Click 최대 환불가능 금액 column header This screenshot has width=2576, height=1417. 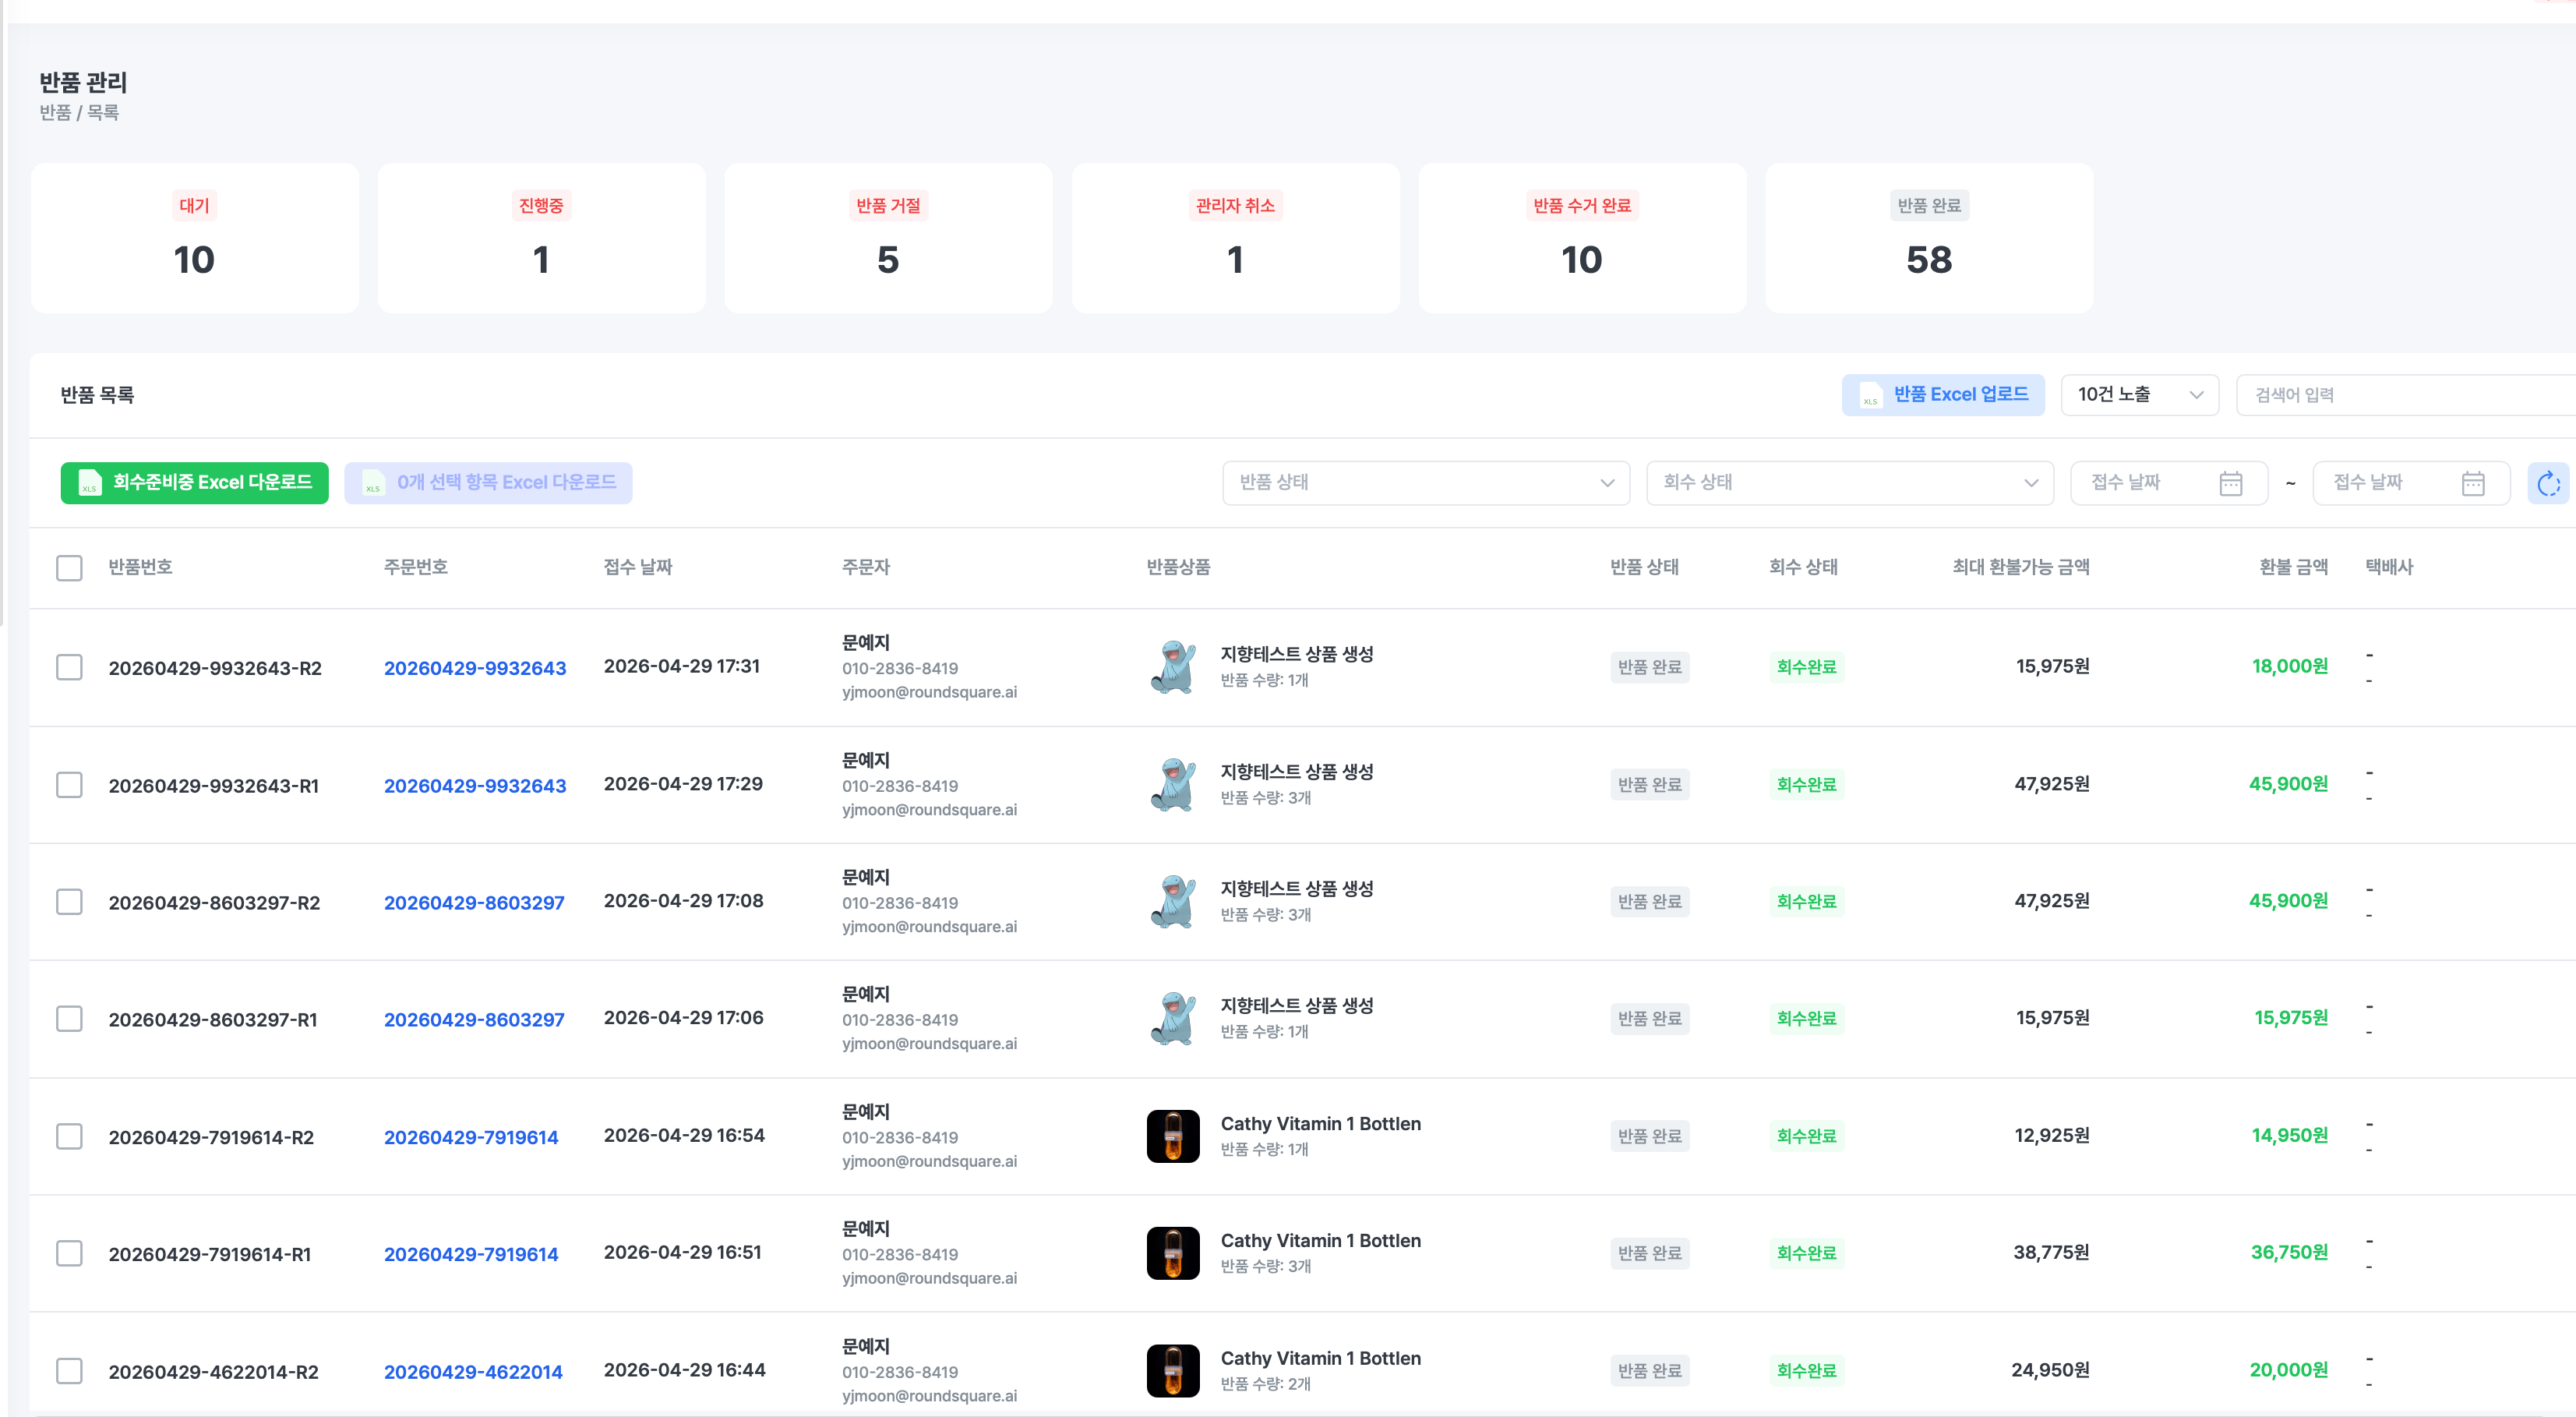[x=2020, y=567]
